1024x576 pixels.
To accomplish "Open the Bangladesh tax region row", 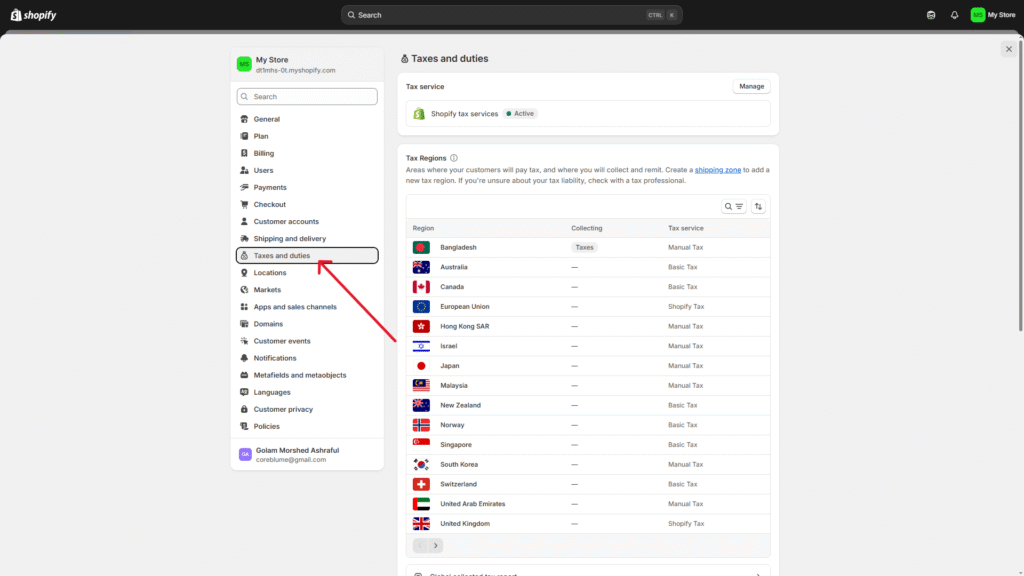I will point(458,247).
